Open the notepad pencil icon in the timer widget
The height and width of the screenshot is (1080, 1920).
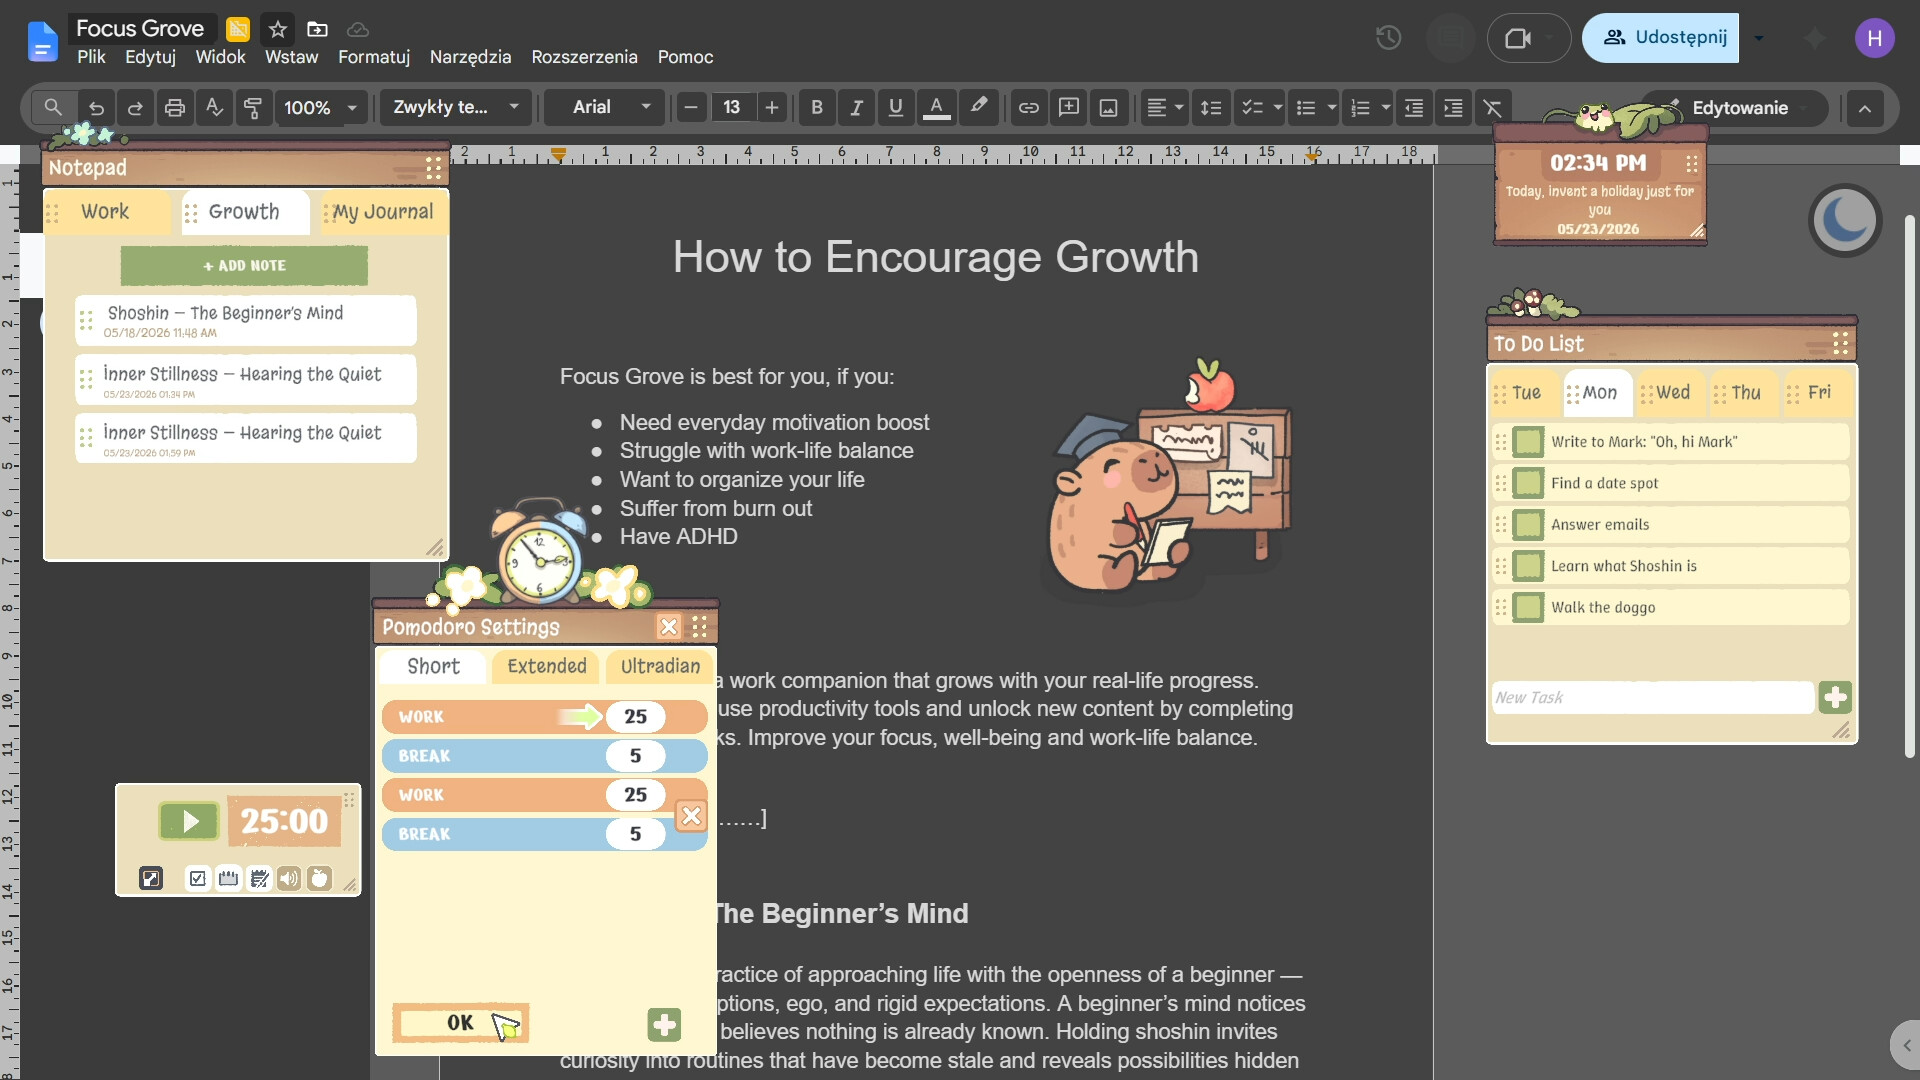coord(260,879)
